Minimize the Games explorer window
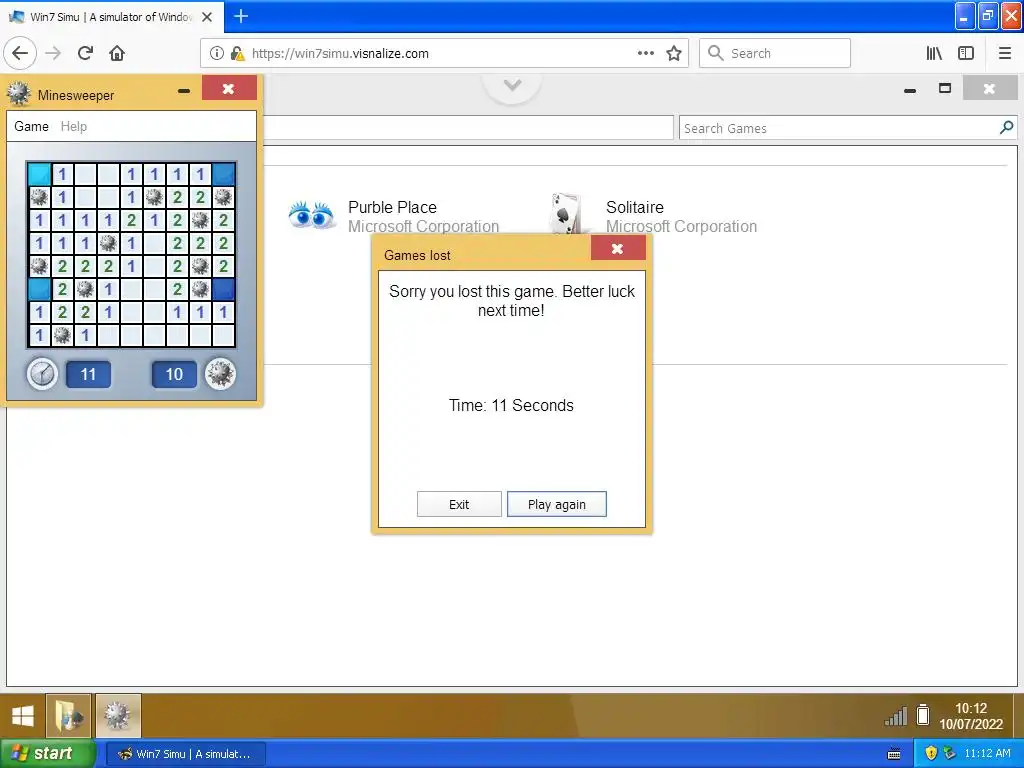Image resolution: width=1024 pixels, height=768 pixels. point(910,90)
